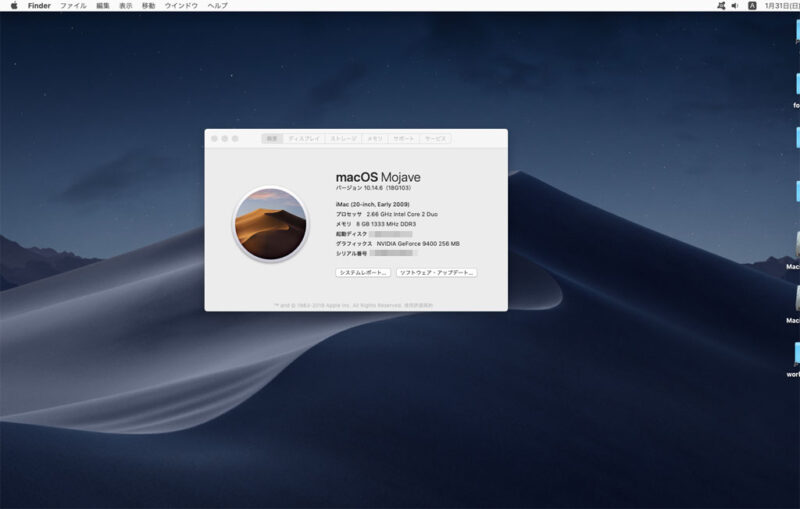The image size is (800, 509).
Task: Minimize the About This Mac window
Action: click(224, 139)
